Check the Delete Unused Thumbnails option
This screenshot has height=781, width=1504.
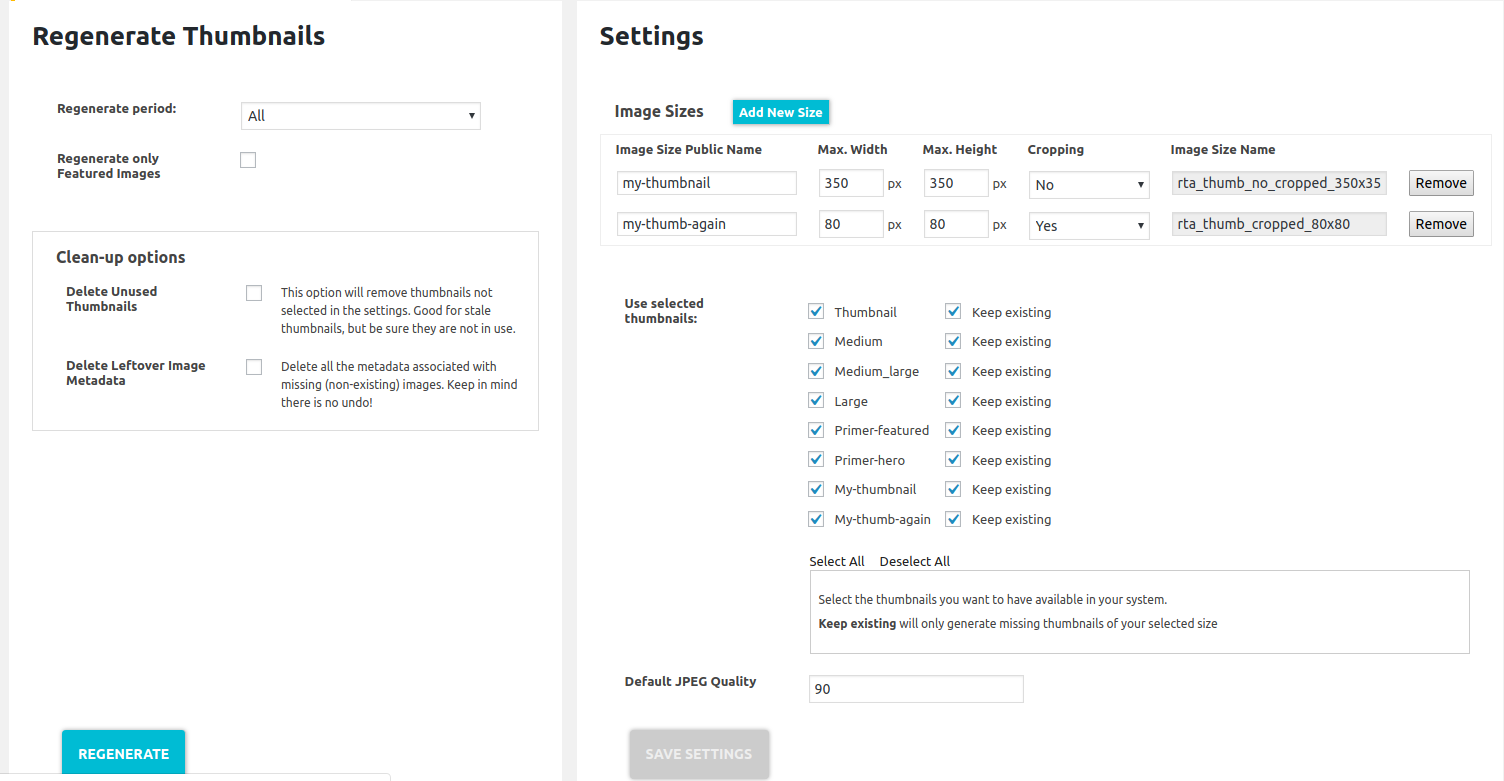[x=254, y=293]
